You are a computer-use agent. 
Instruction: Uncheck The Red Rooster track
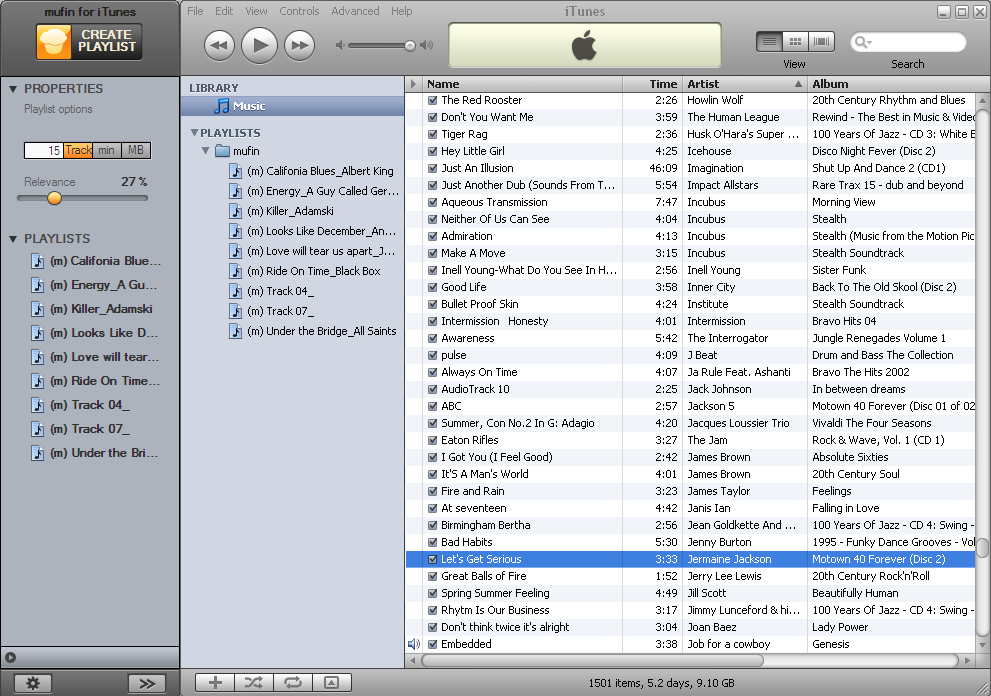(433, 100)
